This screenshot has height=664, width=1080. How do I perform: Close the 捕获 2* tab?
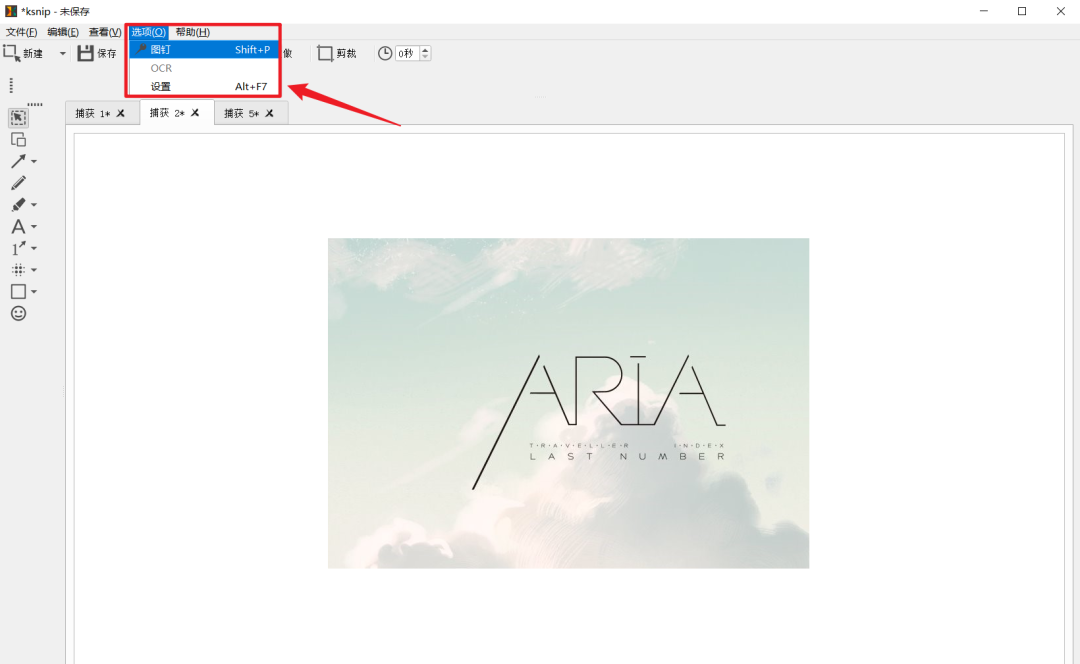[x=195, y=112]
